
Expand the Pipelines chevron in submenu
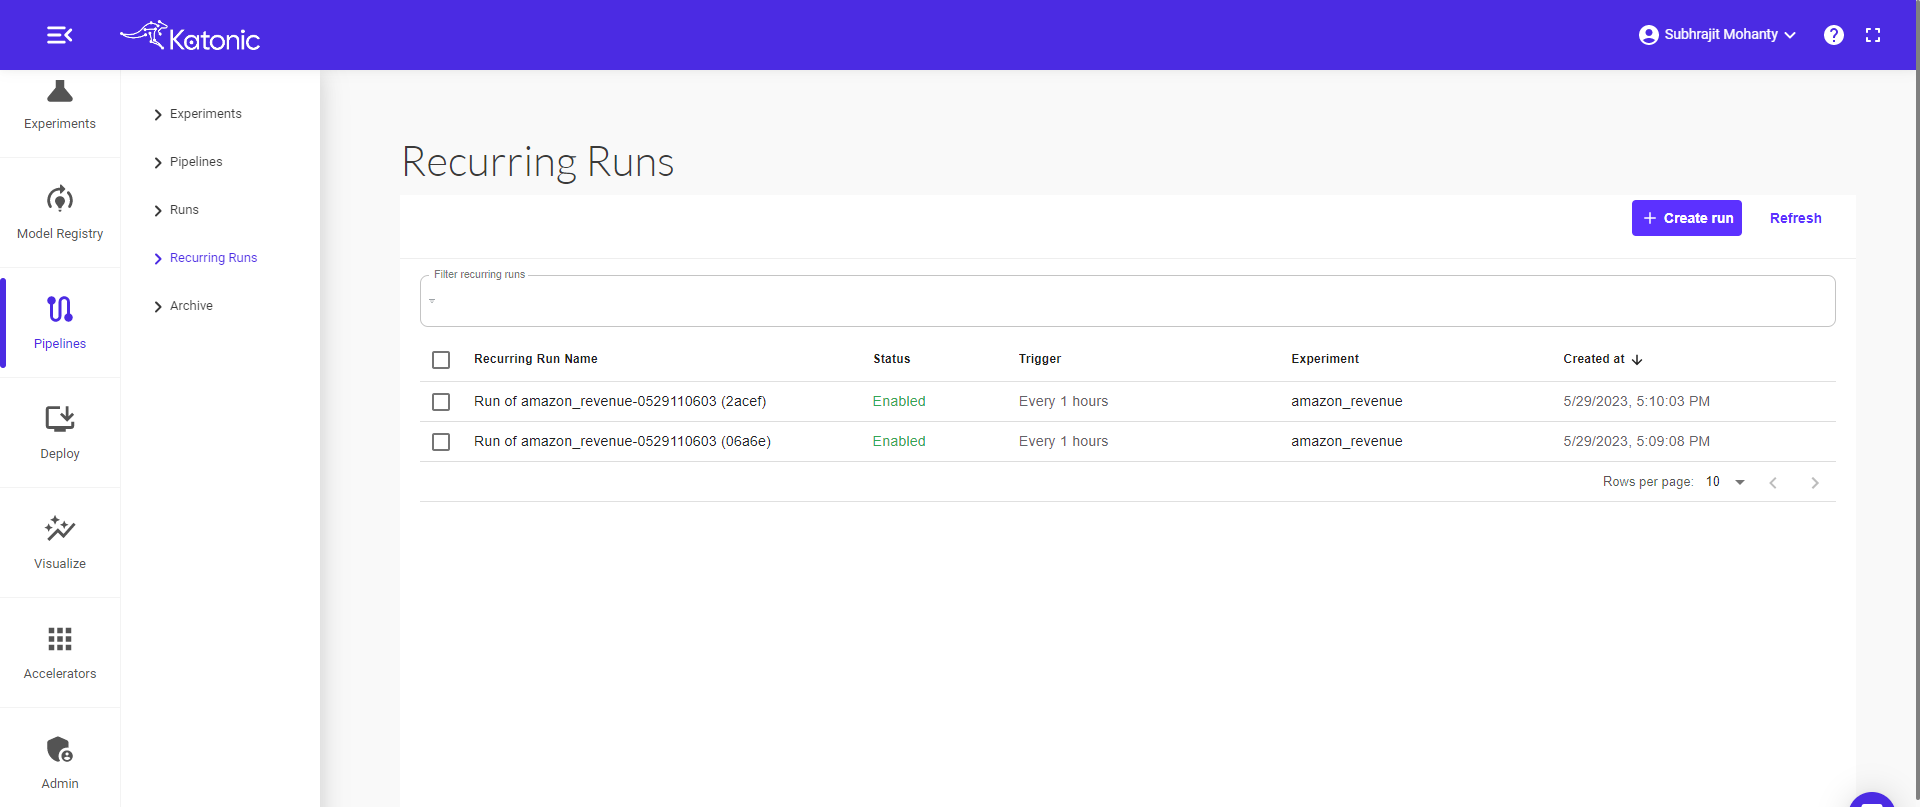coord(158,163)
